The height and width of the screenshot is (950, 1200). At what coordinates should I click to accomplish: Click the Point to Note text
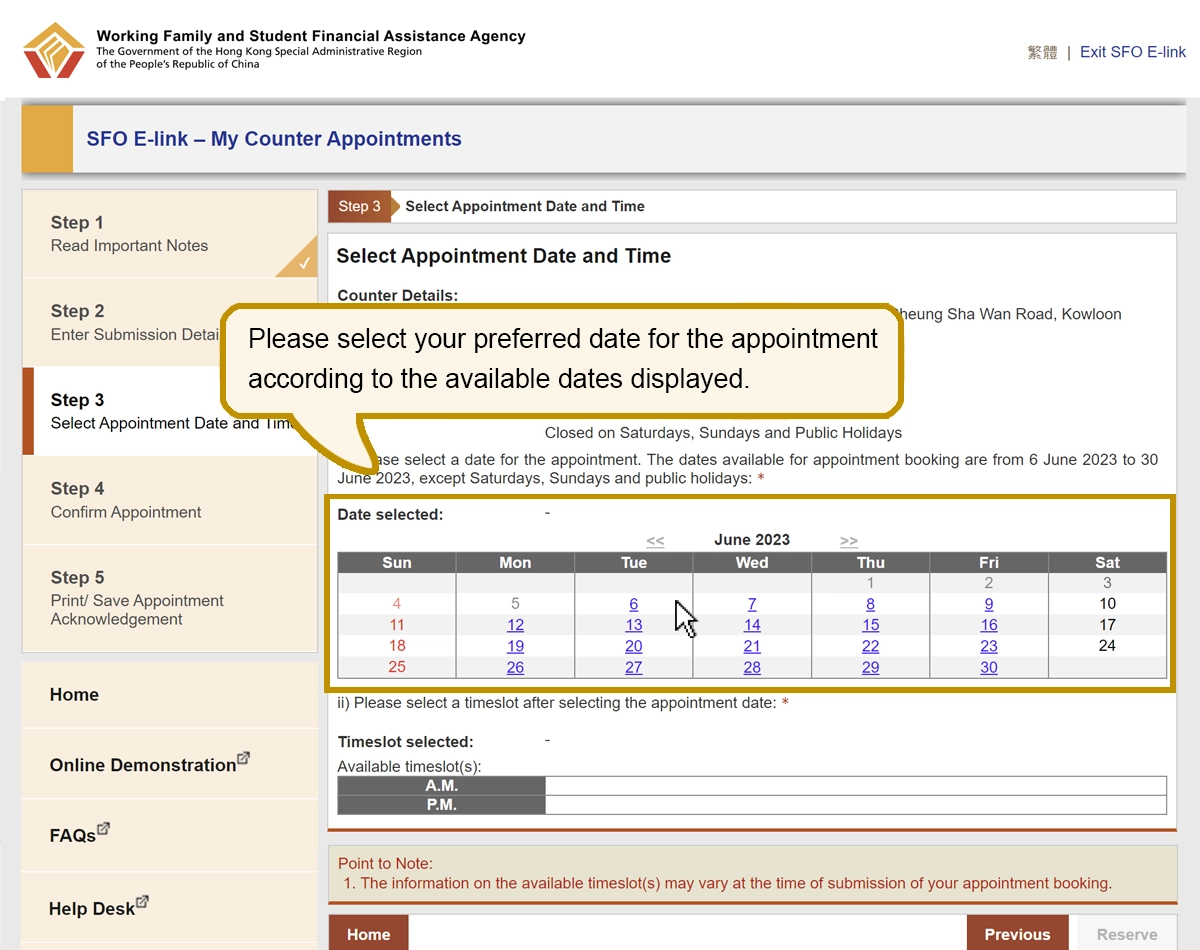coord(385,863)
